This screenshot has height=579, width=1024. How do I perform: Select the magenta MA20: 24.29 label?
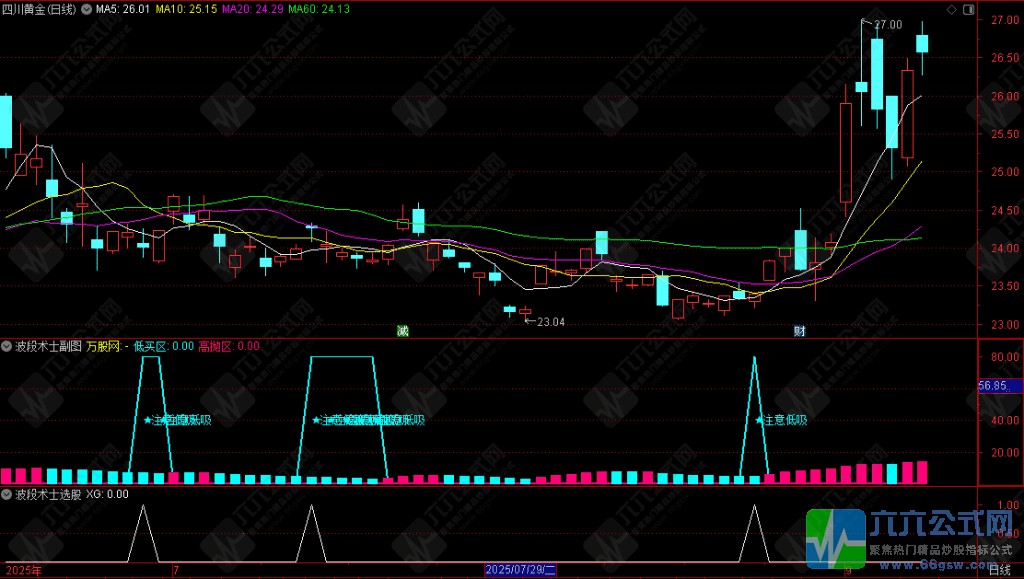tap(253, 9)
